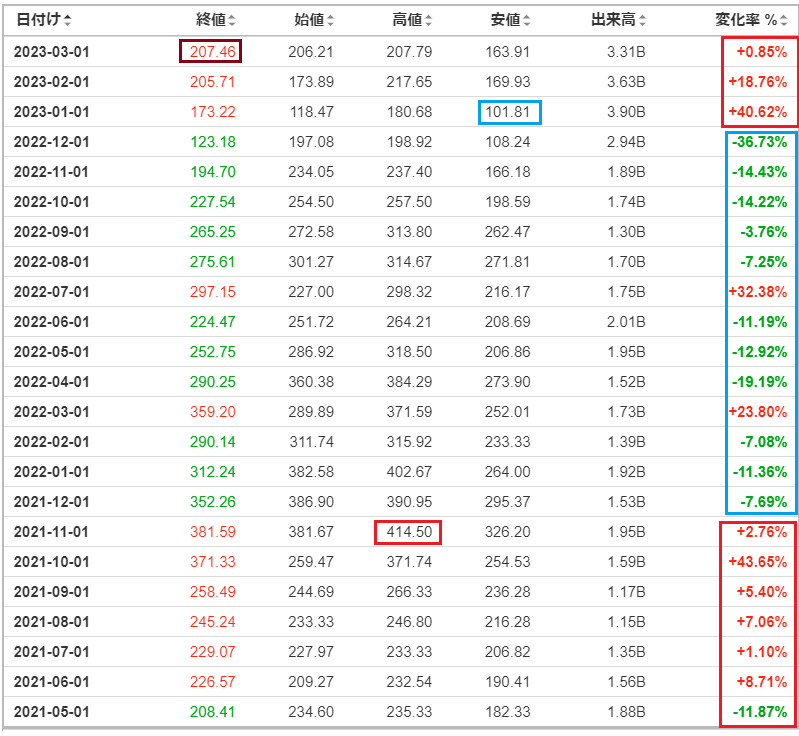Click the 日付け column header label
This screenshot has width=799, height=736.
coord(39,20)
